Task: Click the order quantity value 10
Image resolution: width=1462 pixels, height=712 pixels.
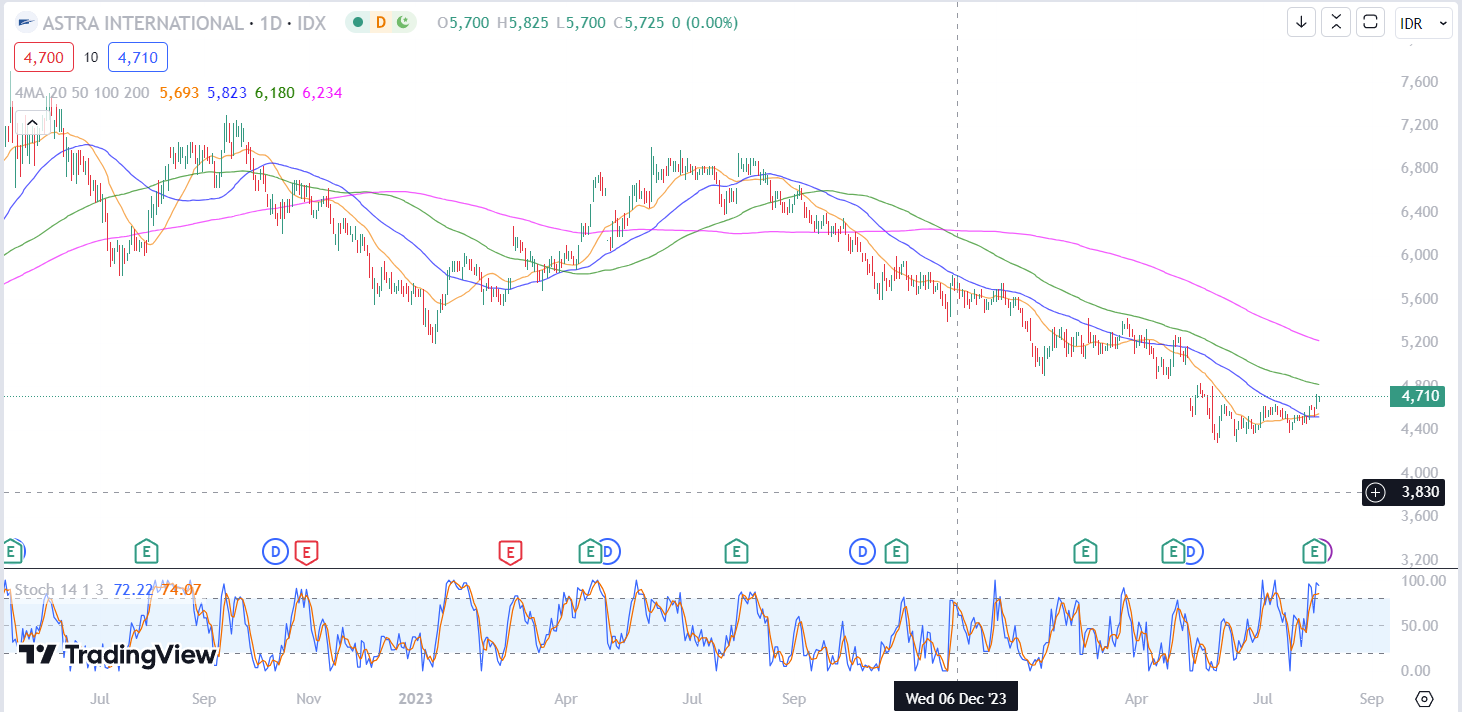Action: pos(90,58)
